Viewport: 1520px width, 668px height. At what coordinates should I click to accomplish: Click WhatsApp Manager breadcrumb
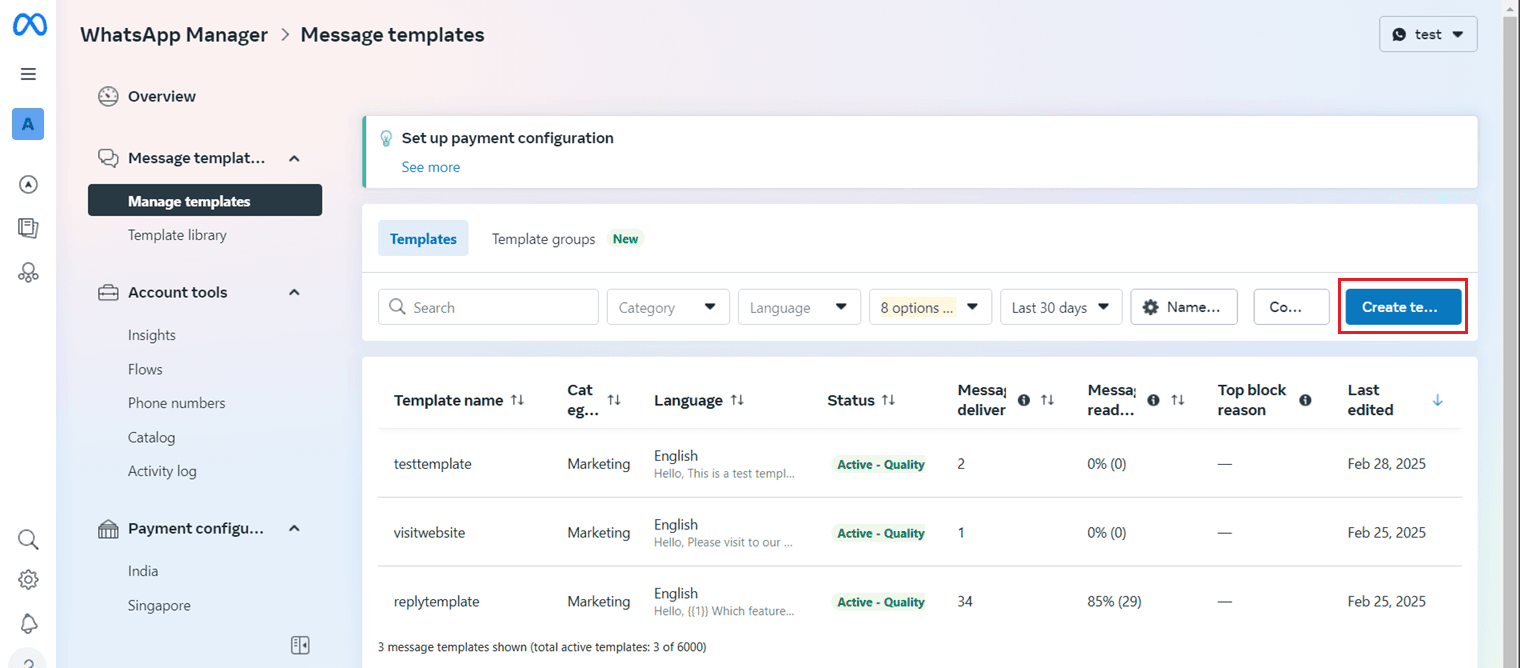[x=174, y=34]
